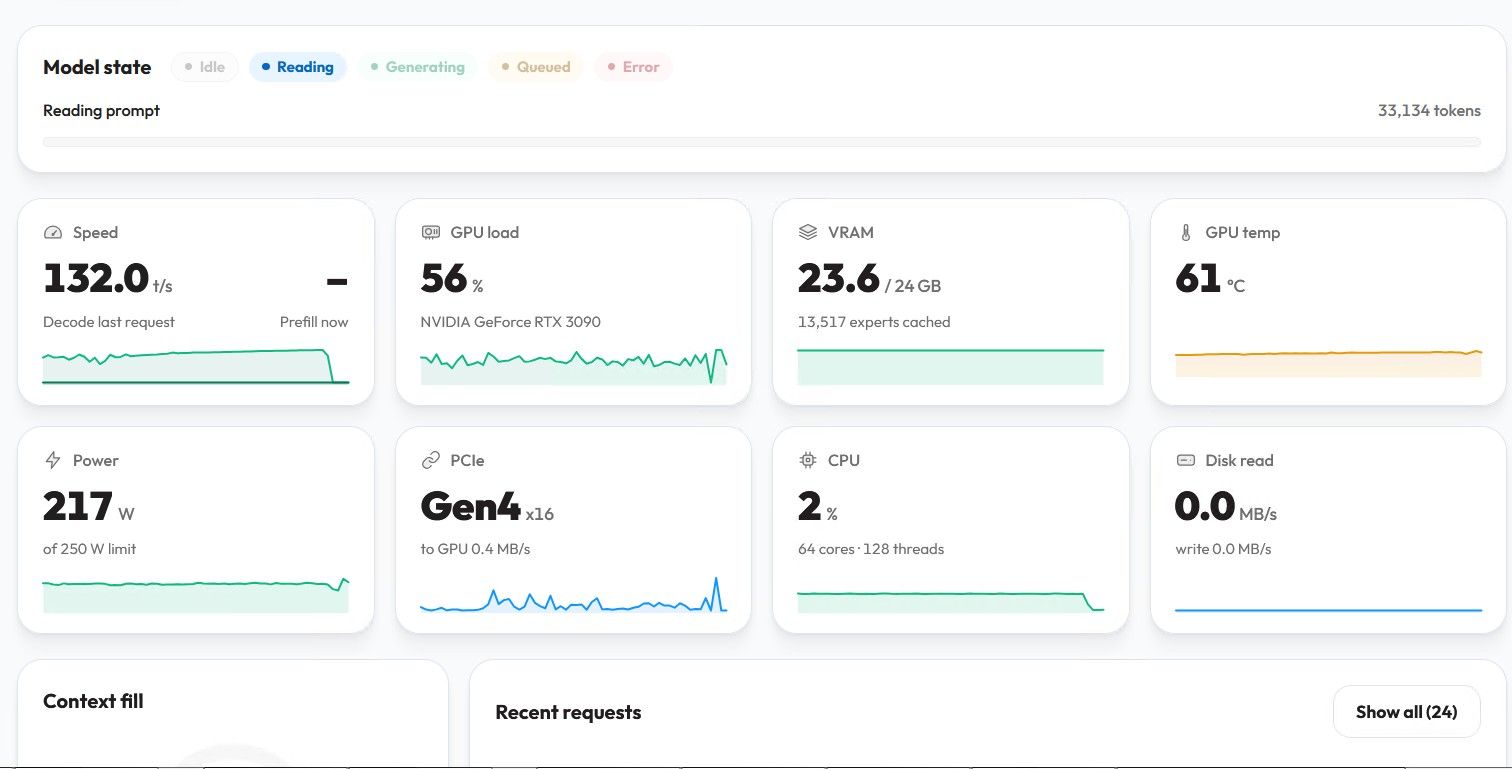Click the Context fill heading
The height and width of the screenshot is (769, 1512).
[x=93, y=701]
